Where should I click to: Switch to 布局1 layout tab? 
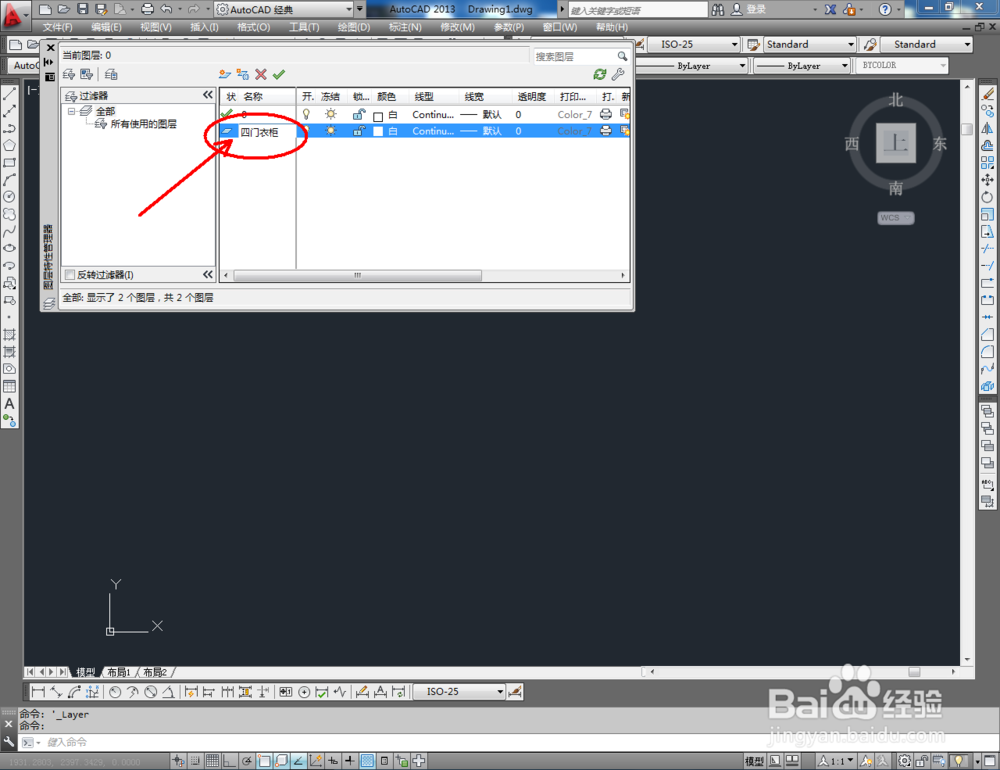pyautogui.click(x=119, y=672)
